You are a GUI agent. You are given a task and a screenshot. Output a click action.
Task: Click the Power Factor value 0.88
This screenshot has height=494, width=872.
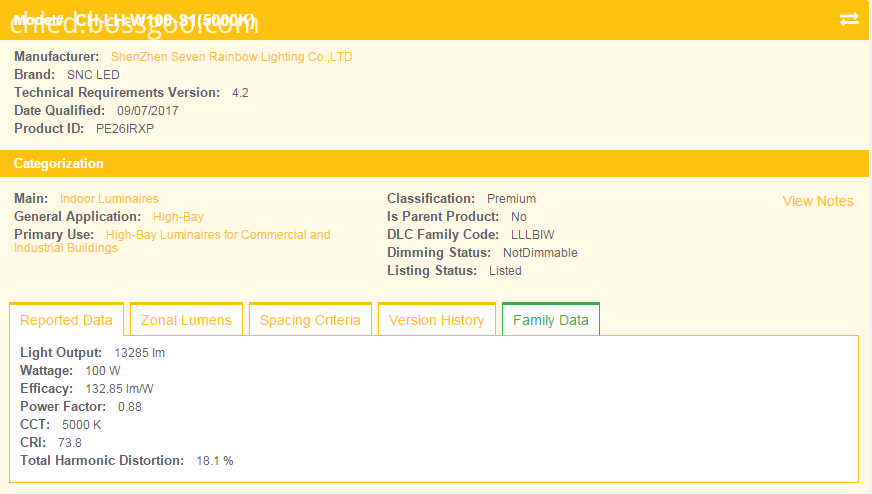pos(130,407)
